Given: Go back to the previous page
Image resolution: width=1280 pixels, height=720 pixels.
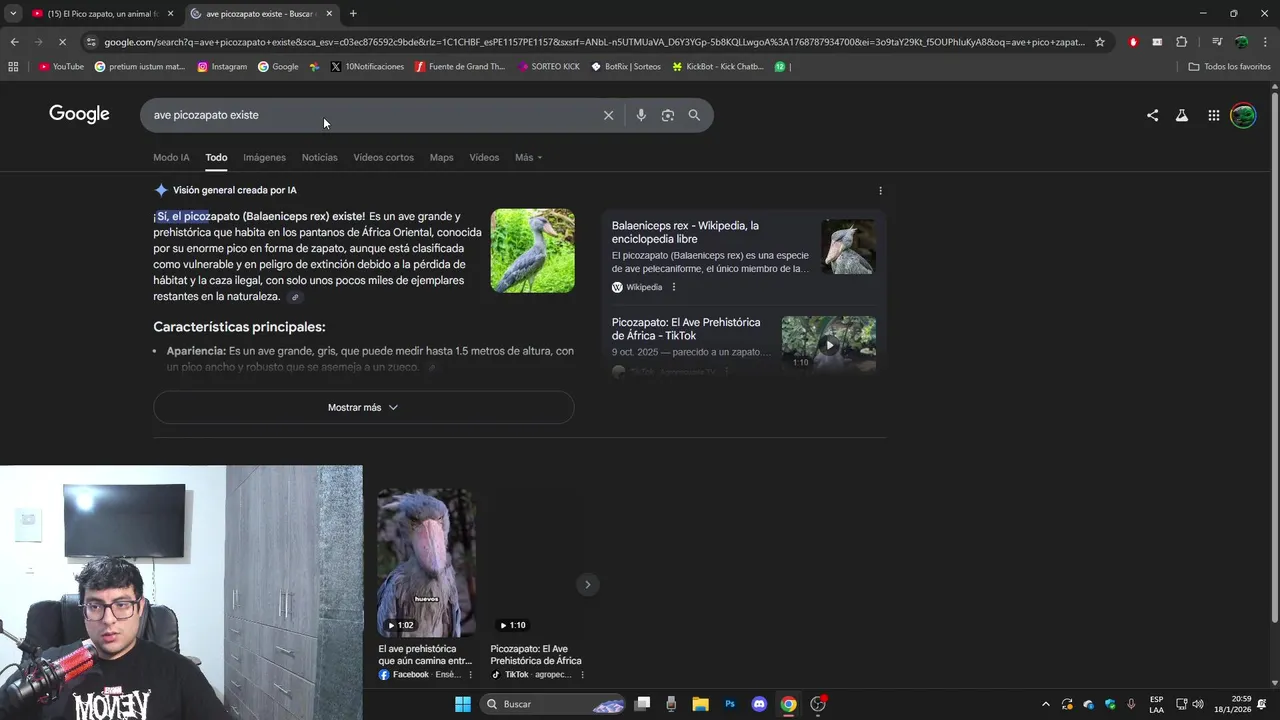Looking at the screenshot, I should coord(14,42).
